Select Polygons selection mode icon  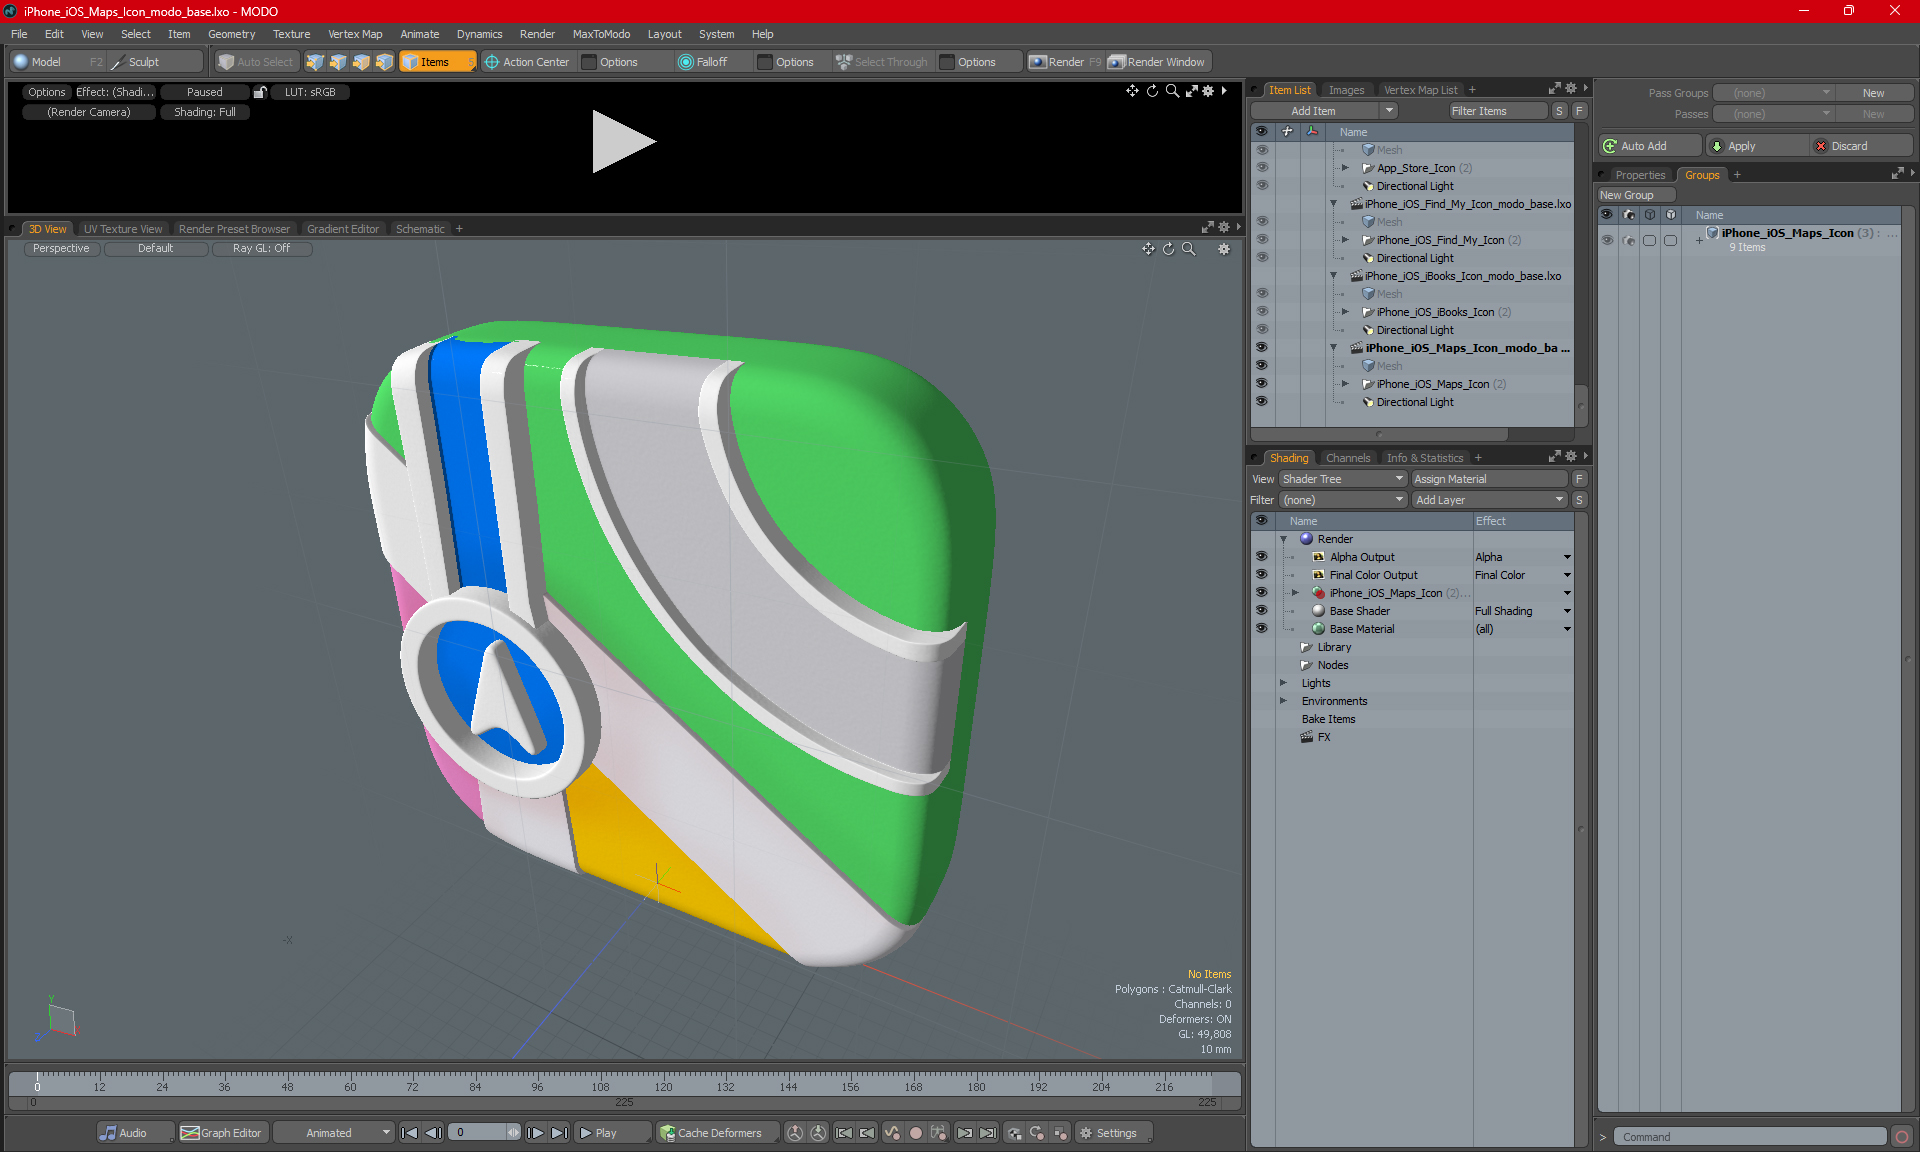(361, 62)
